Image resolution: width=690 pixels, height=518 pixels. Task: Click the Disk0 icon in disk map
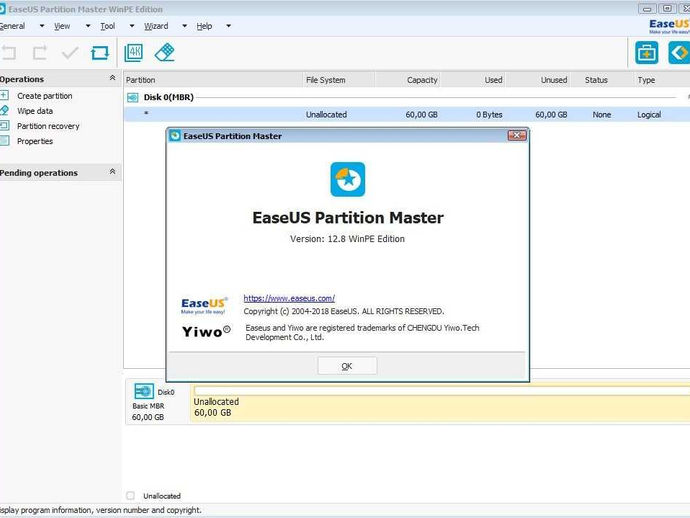coord(143,391)
